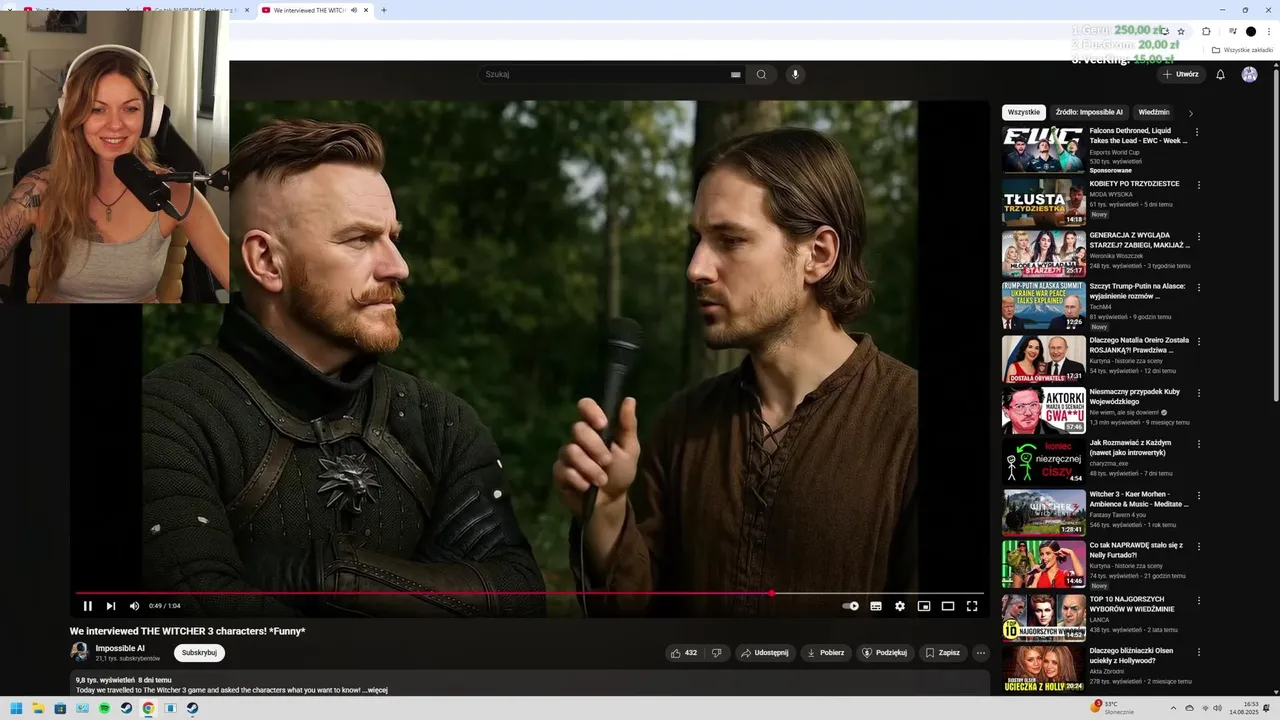Show more filter chips with arrow

(x=1190, y=113)
